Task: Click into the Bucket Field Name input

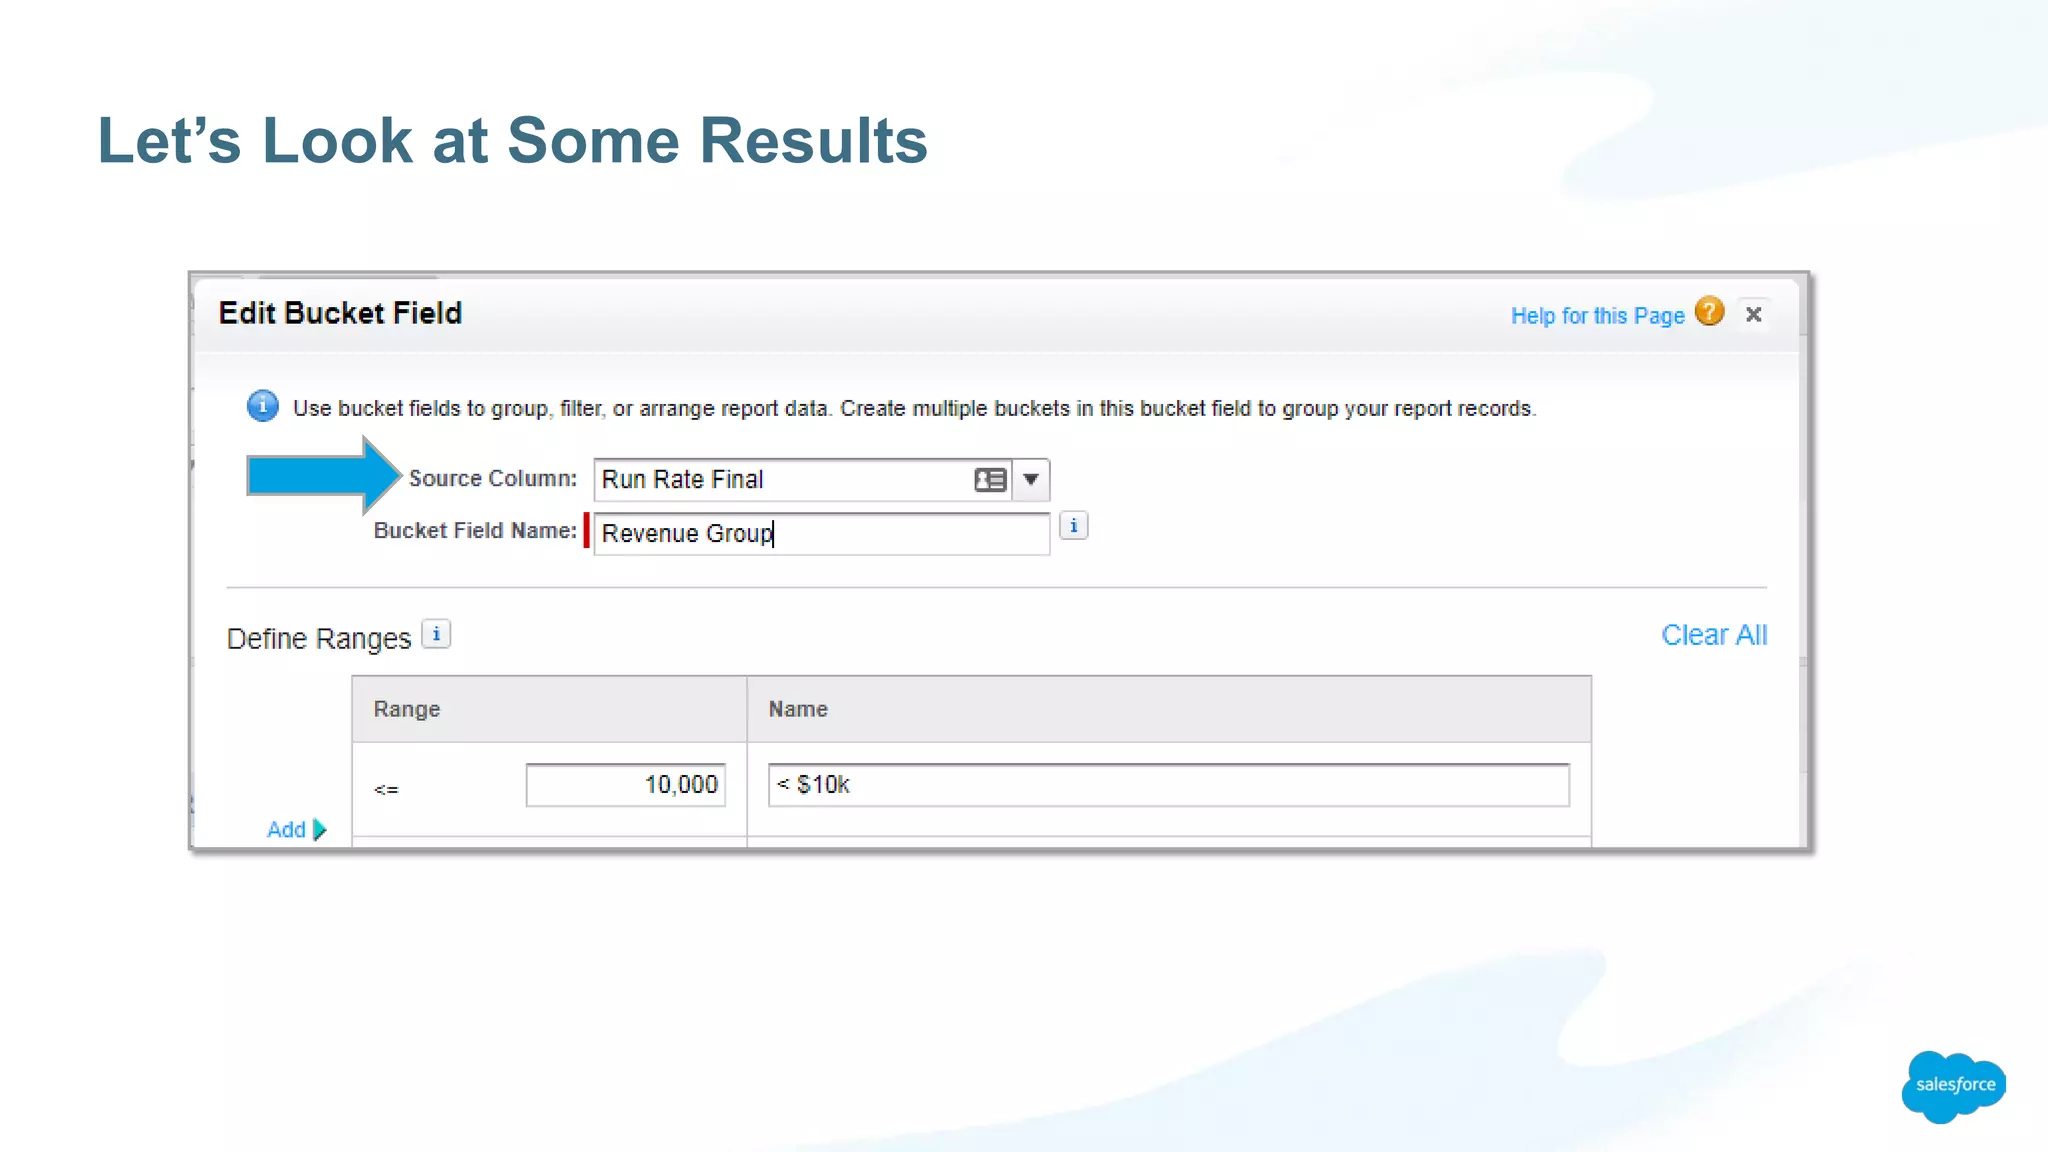Action: 820,534
